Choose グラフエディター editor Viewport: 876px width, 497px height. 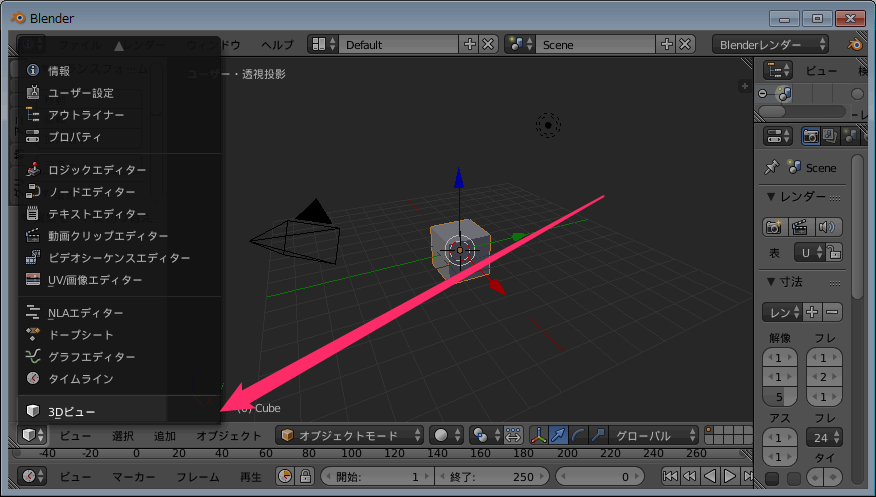pos(120,357)
